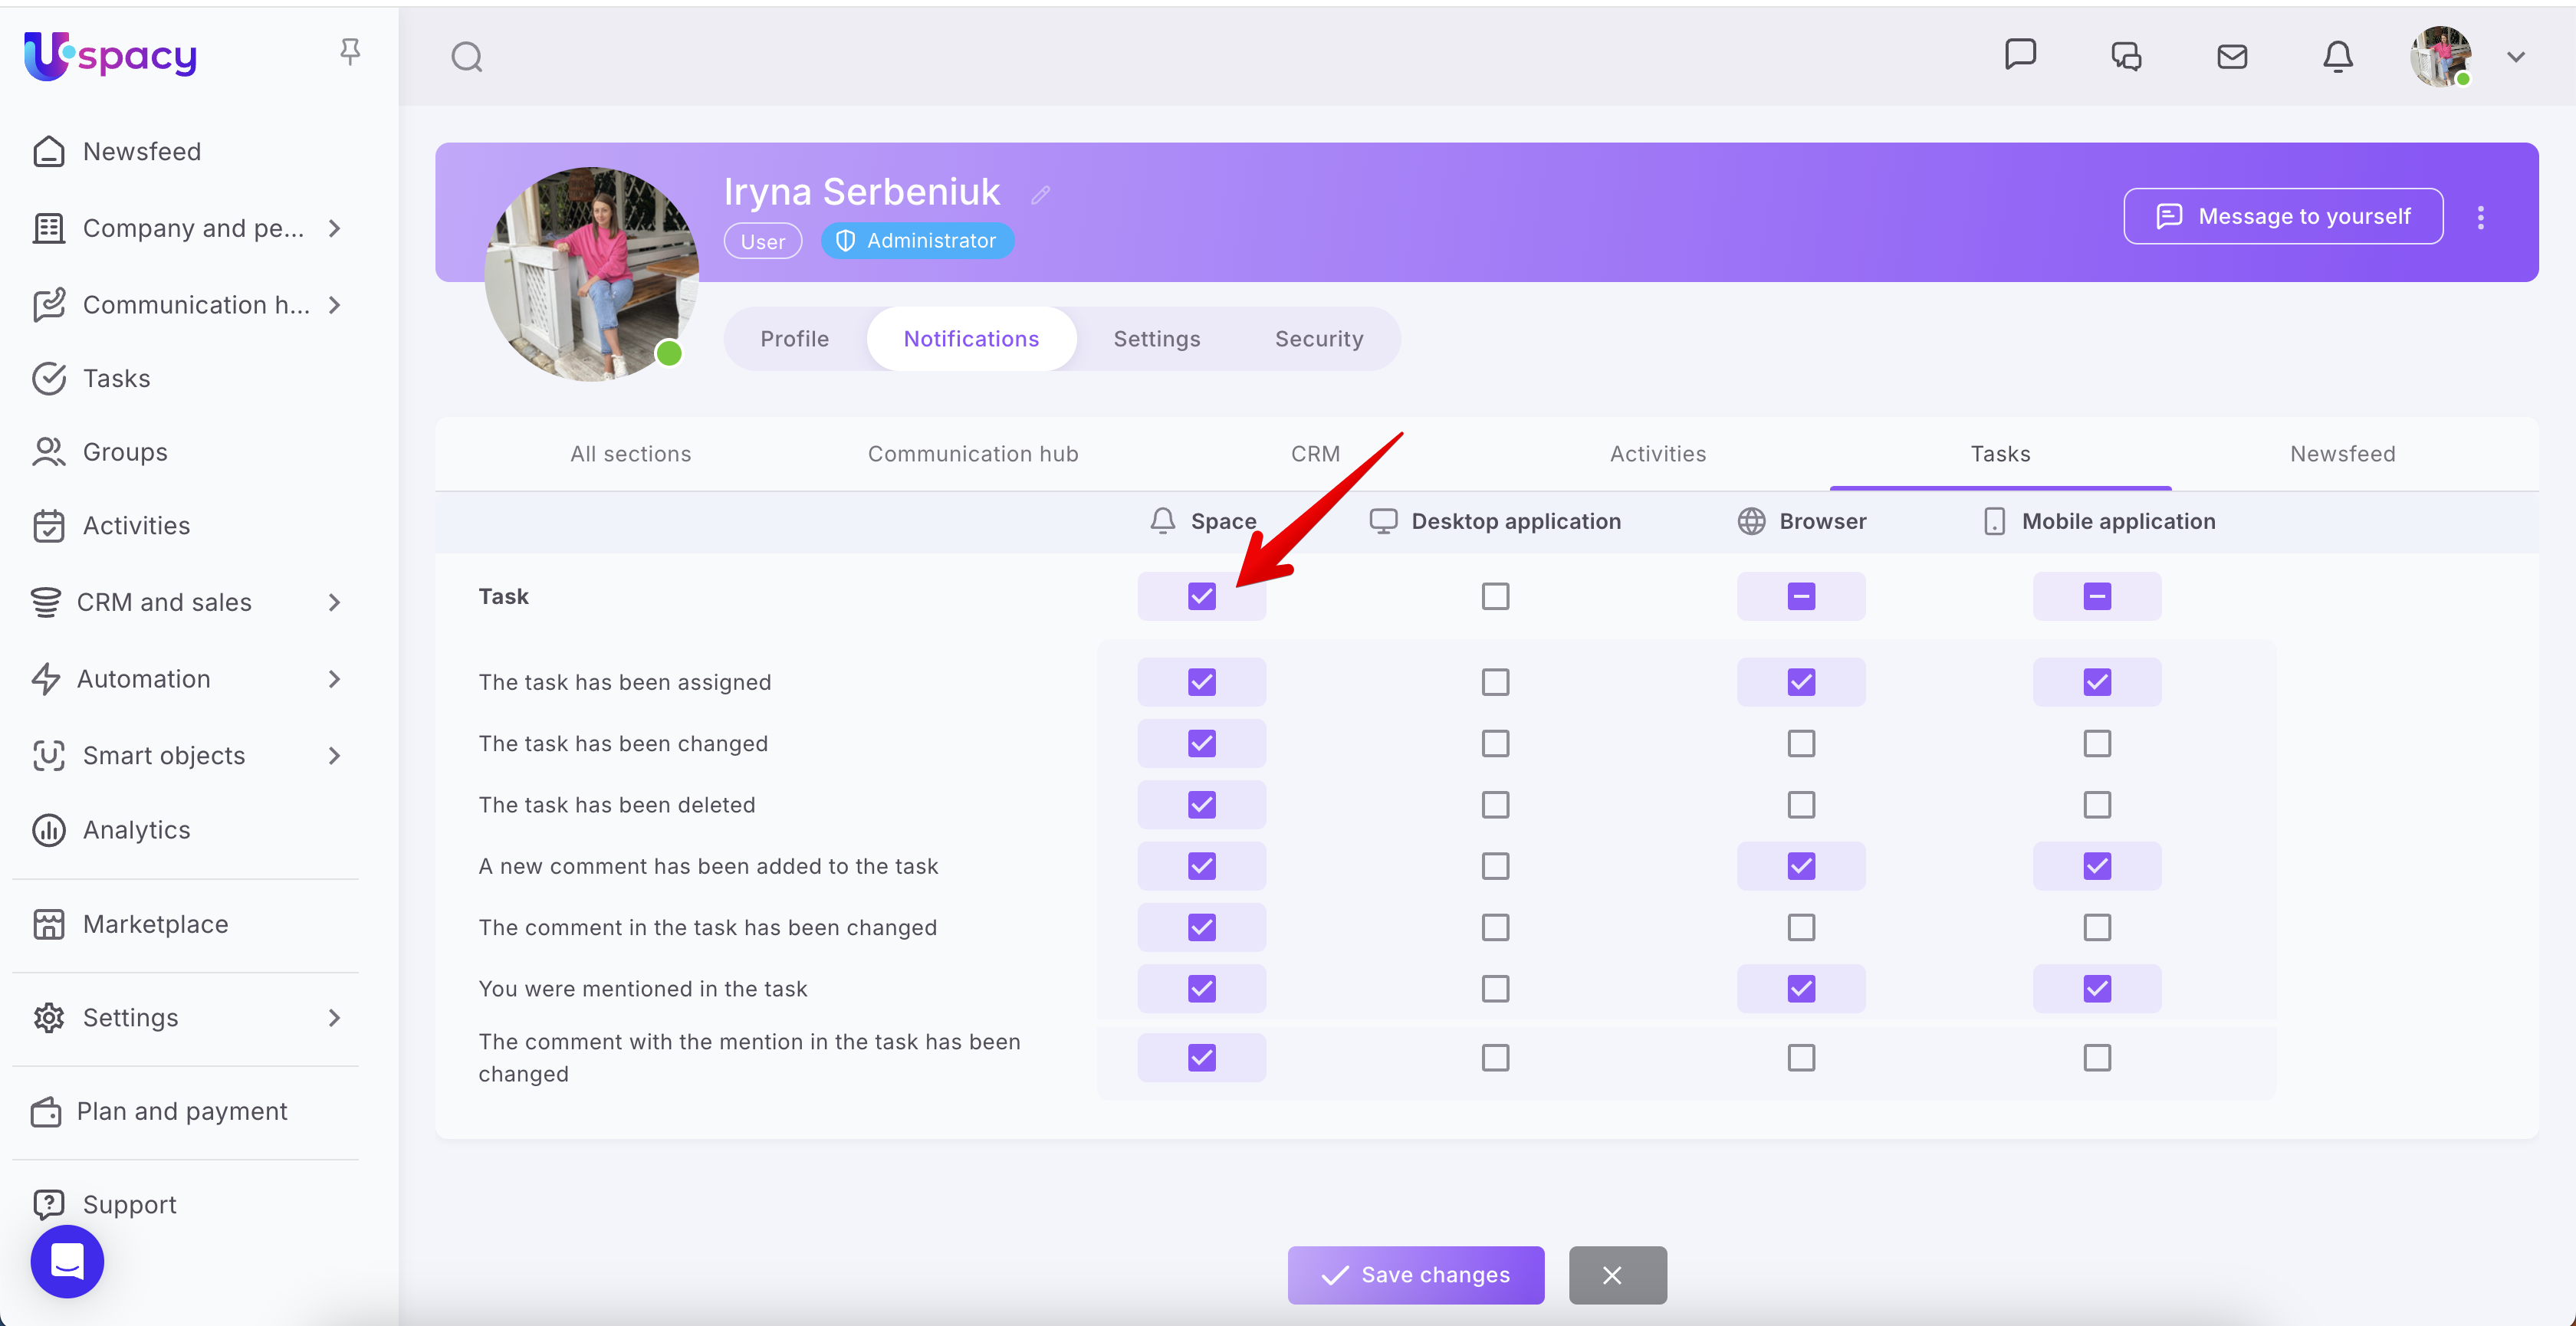Screen dimensions: 2576x1326
Task: Click the search magnifier icon
Action: [466, 58]
